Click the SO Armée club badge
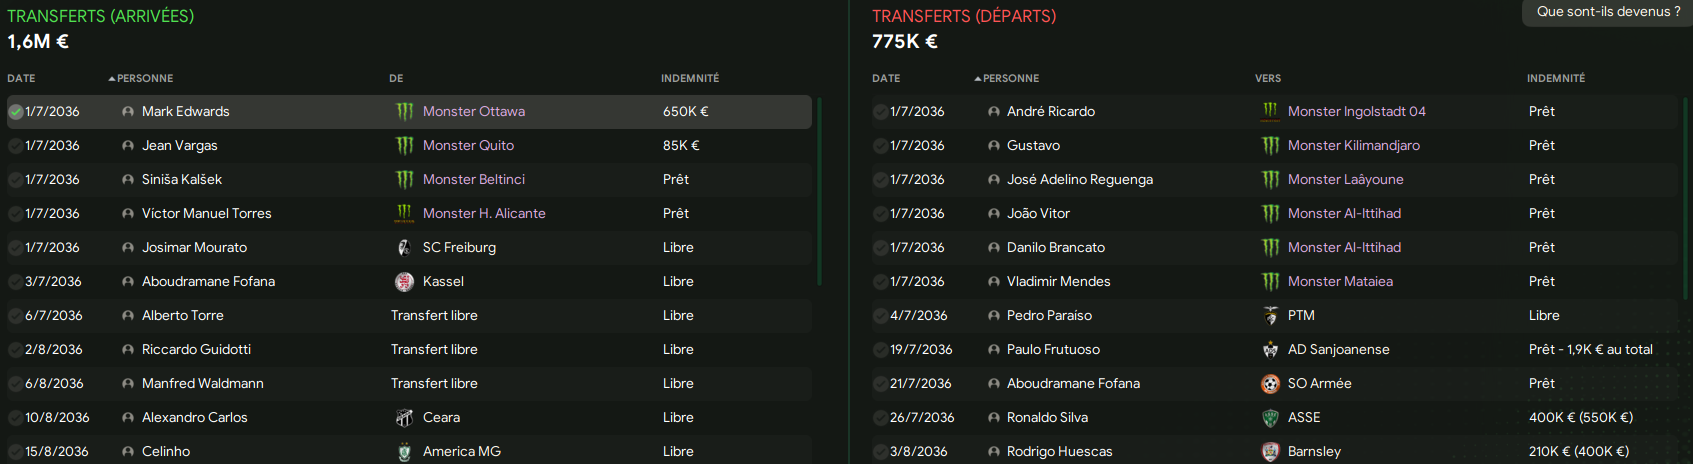 point(1270,384)
